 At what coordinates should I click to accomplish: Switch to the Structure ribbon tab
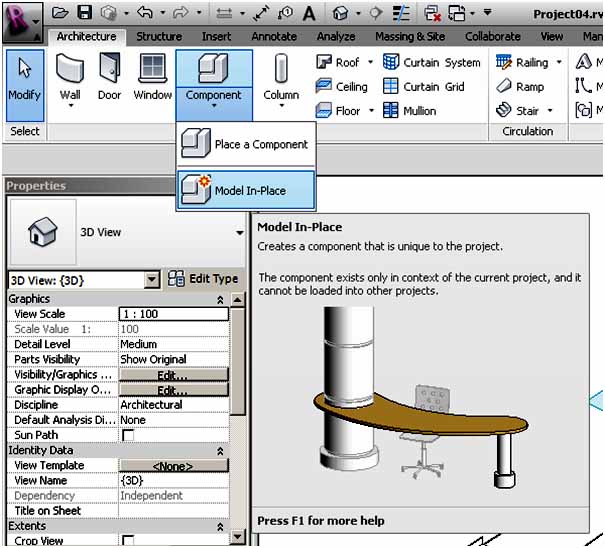coord(159,37)
